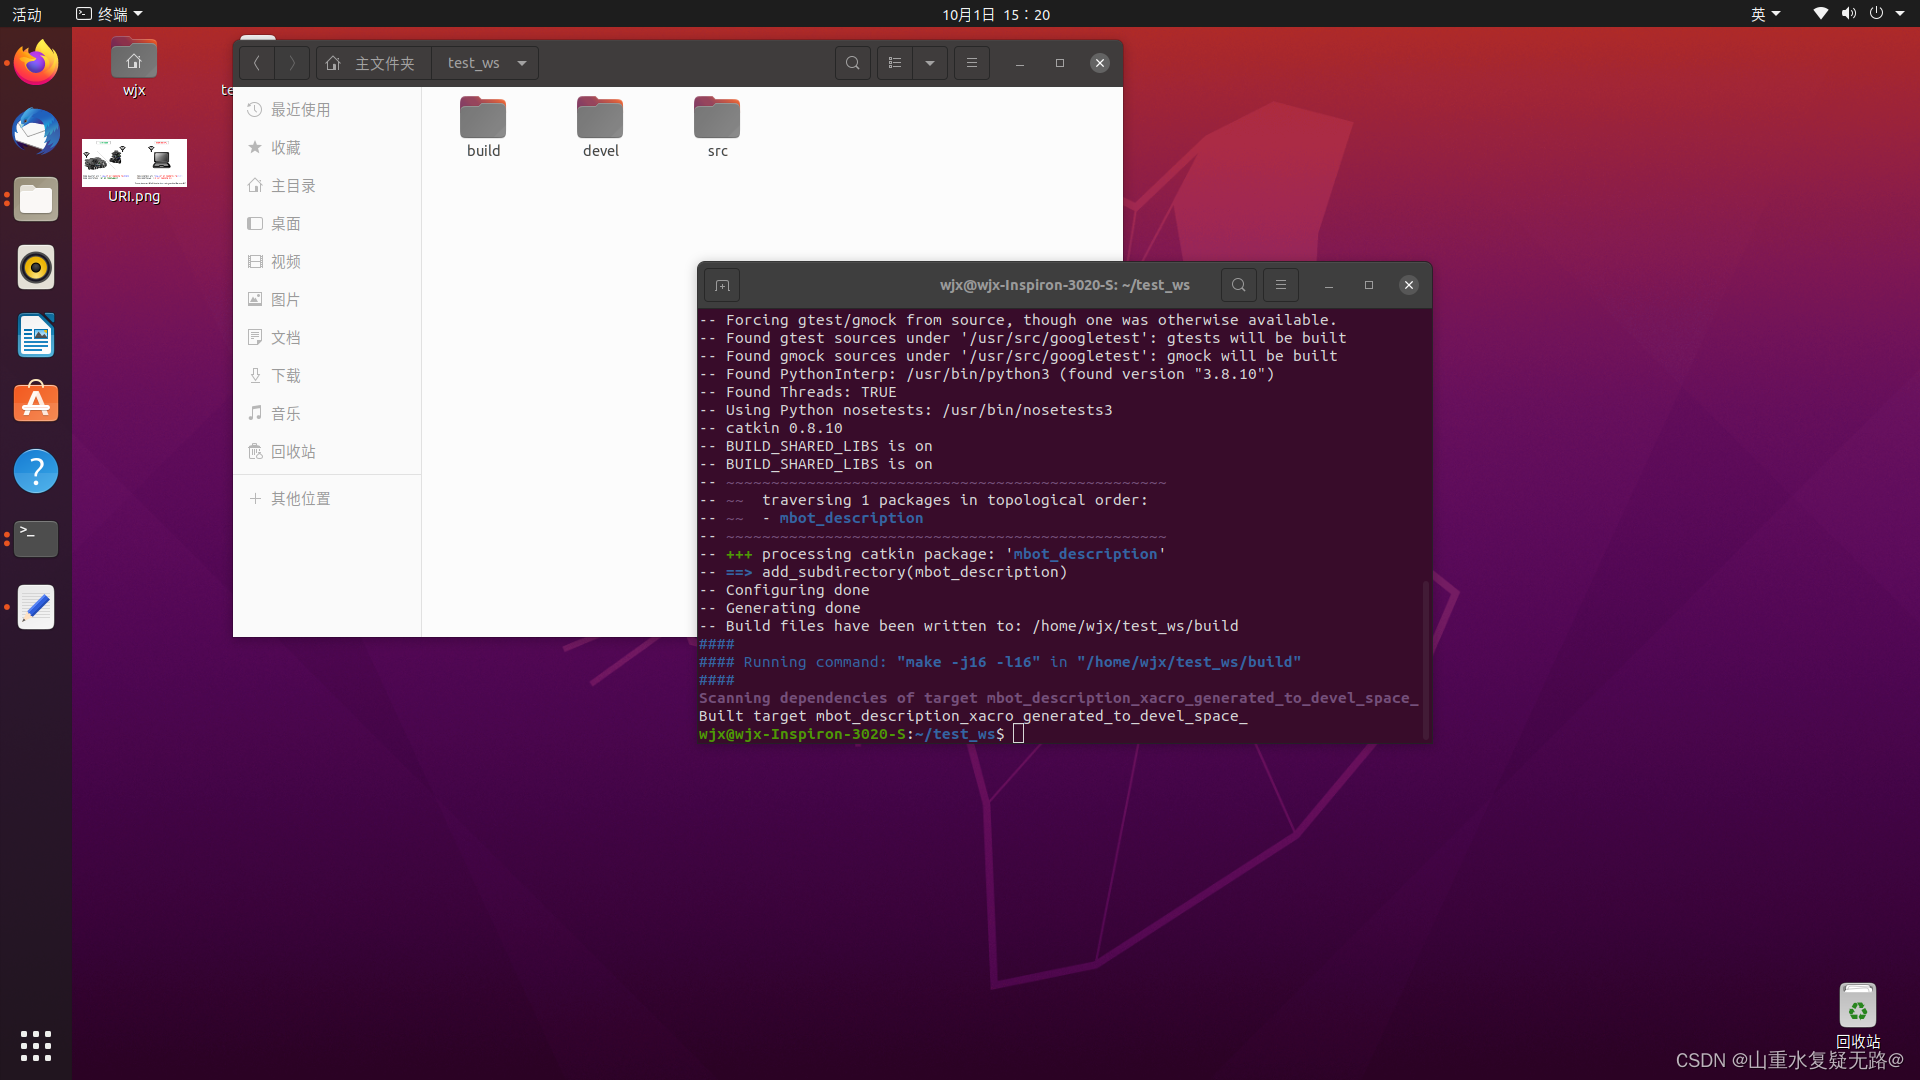The height and width of the screenshot is (1080, 1920).
Task: Maximize the terminal window
Action: tap(1369, 285)
